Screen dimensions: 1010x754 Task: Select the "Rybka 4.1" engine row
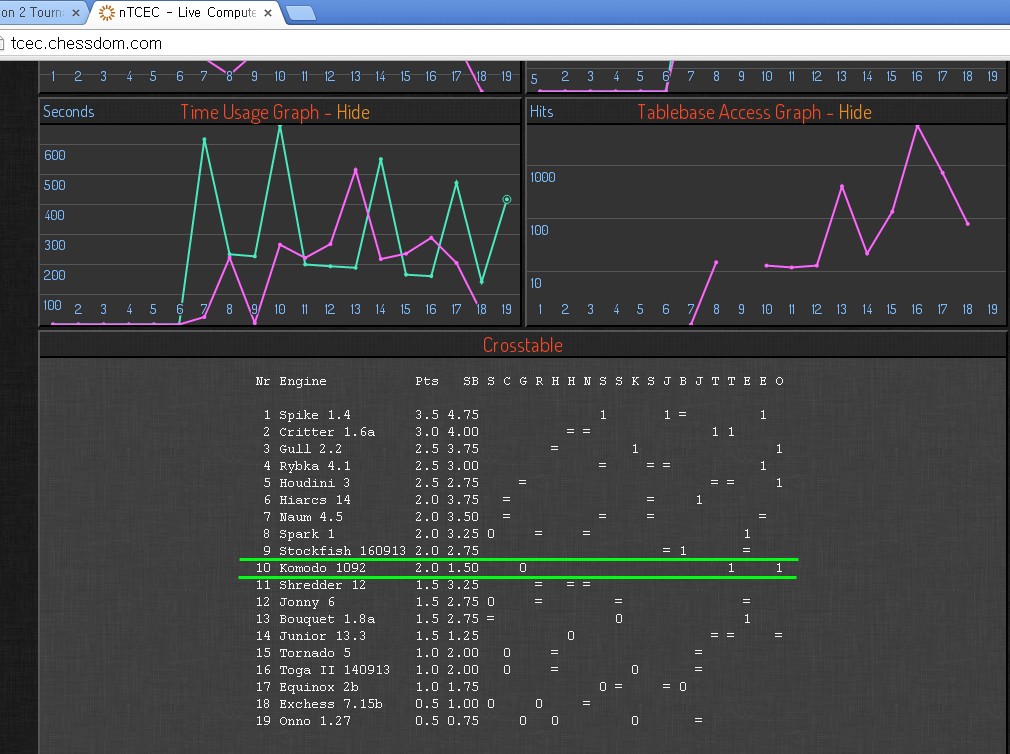click(x=519, y=466)
